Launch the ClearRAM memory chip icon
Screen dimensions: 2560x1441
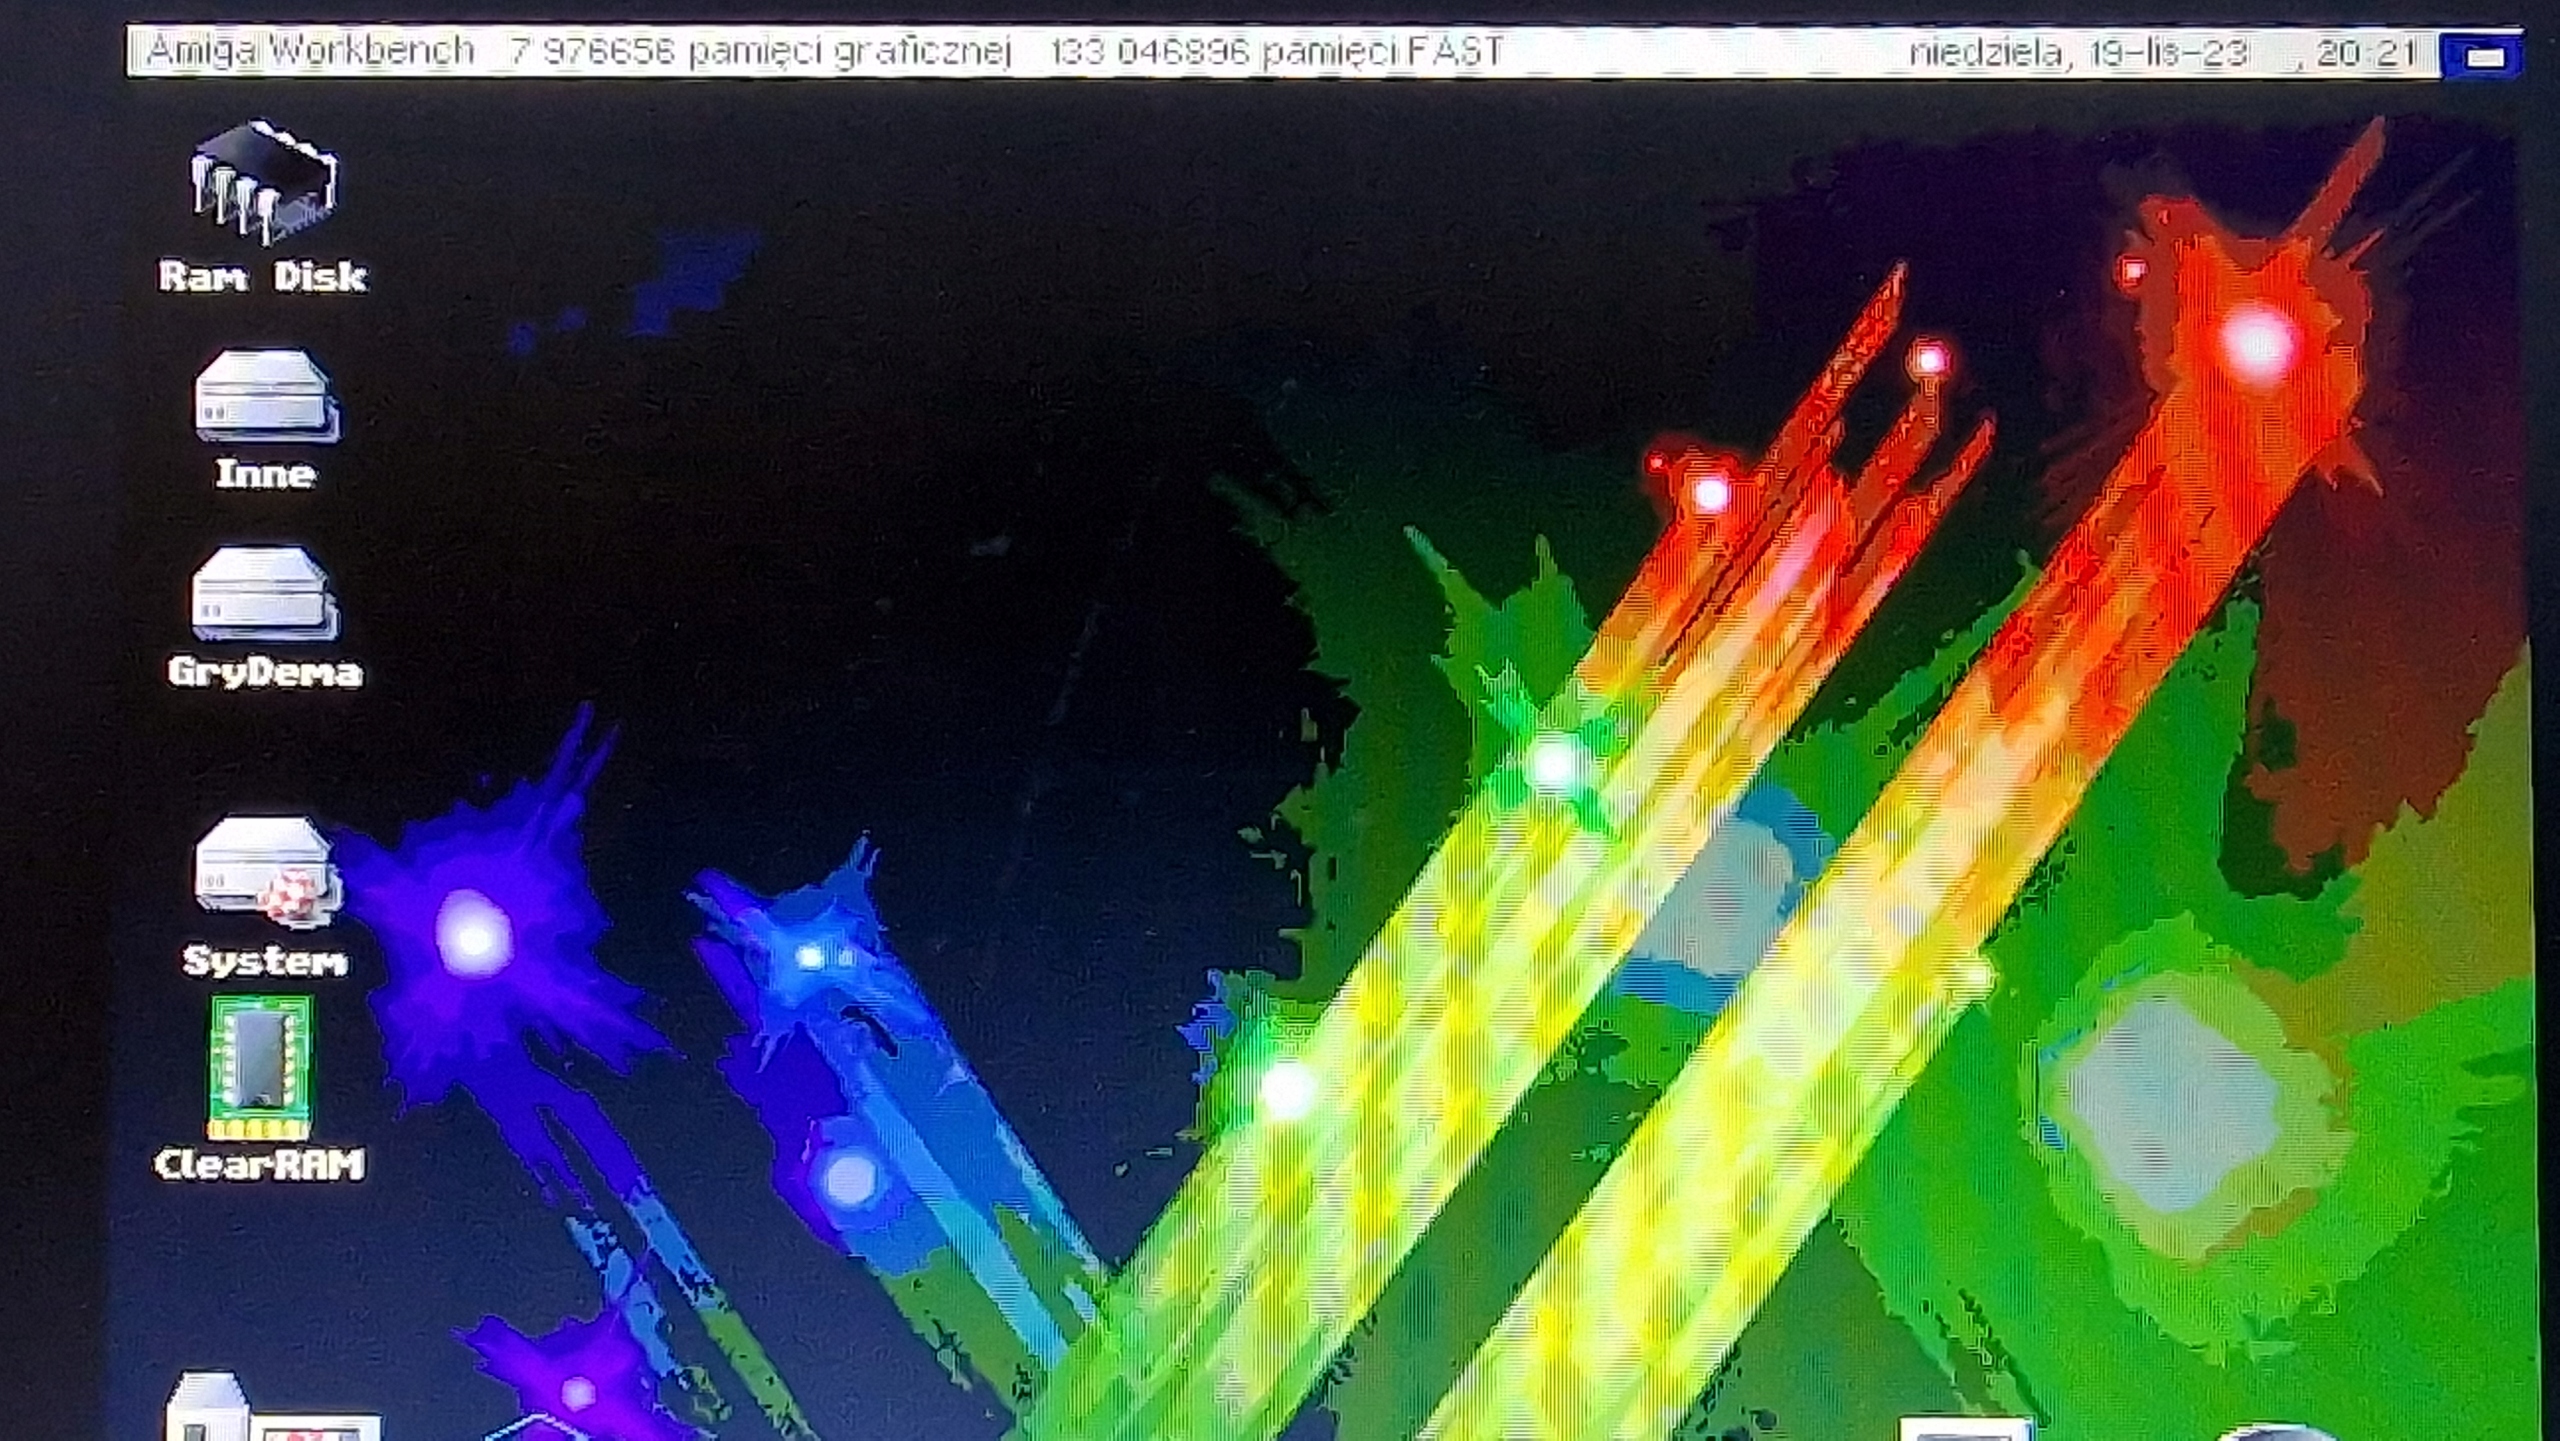(x=260, y=1068)
